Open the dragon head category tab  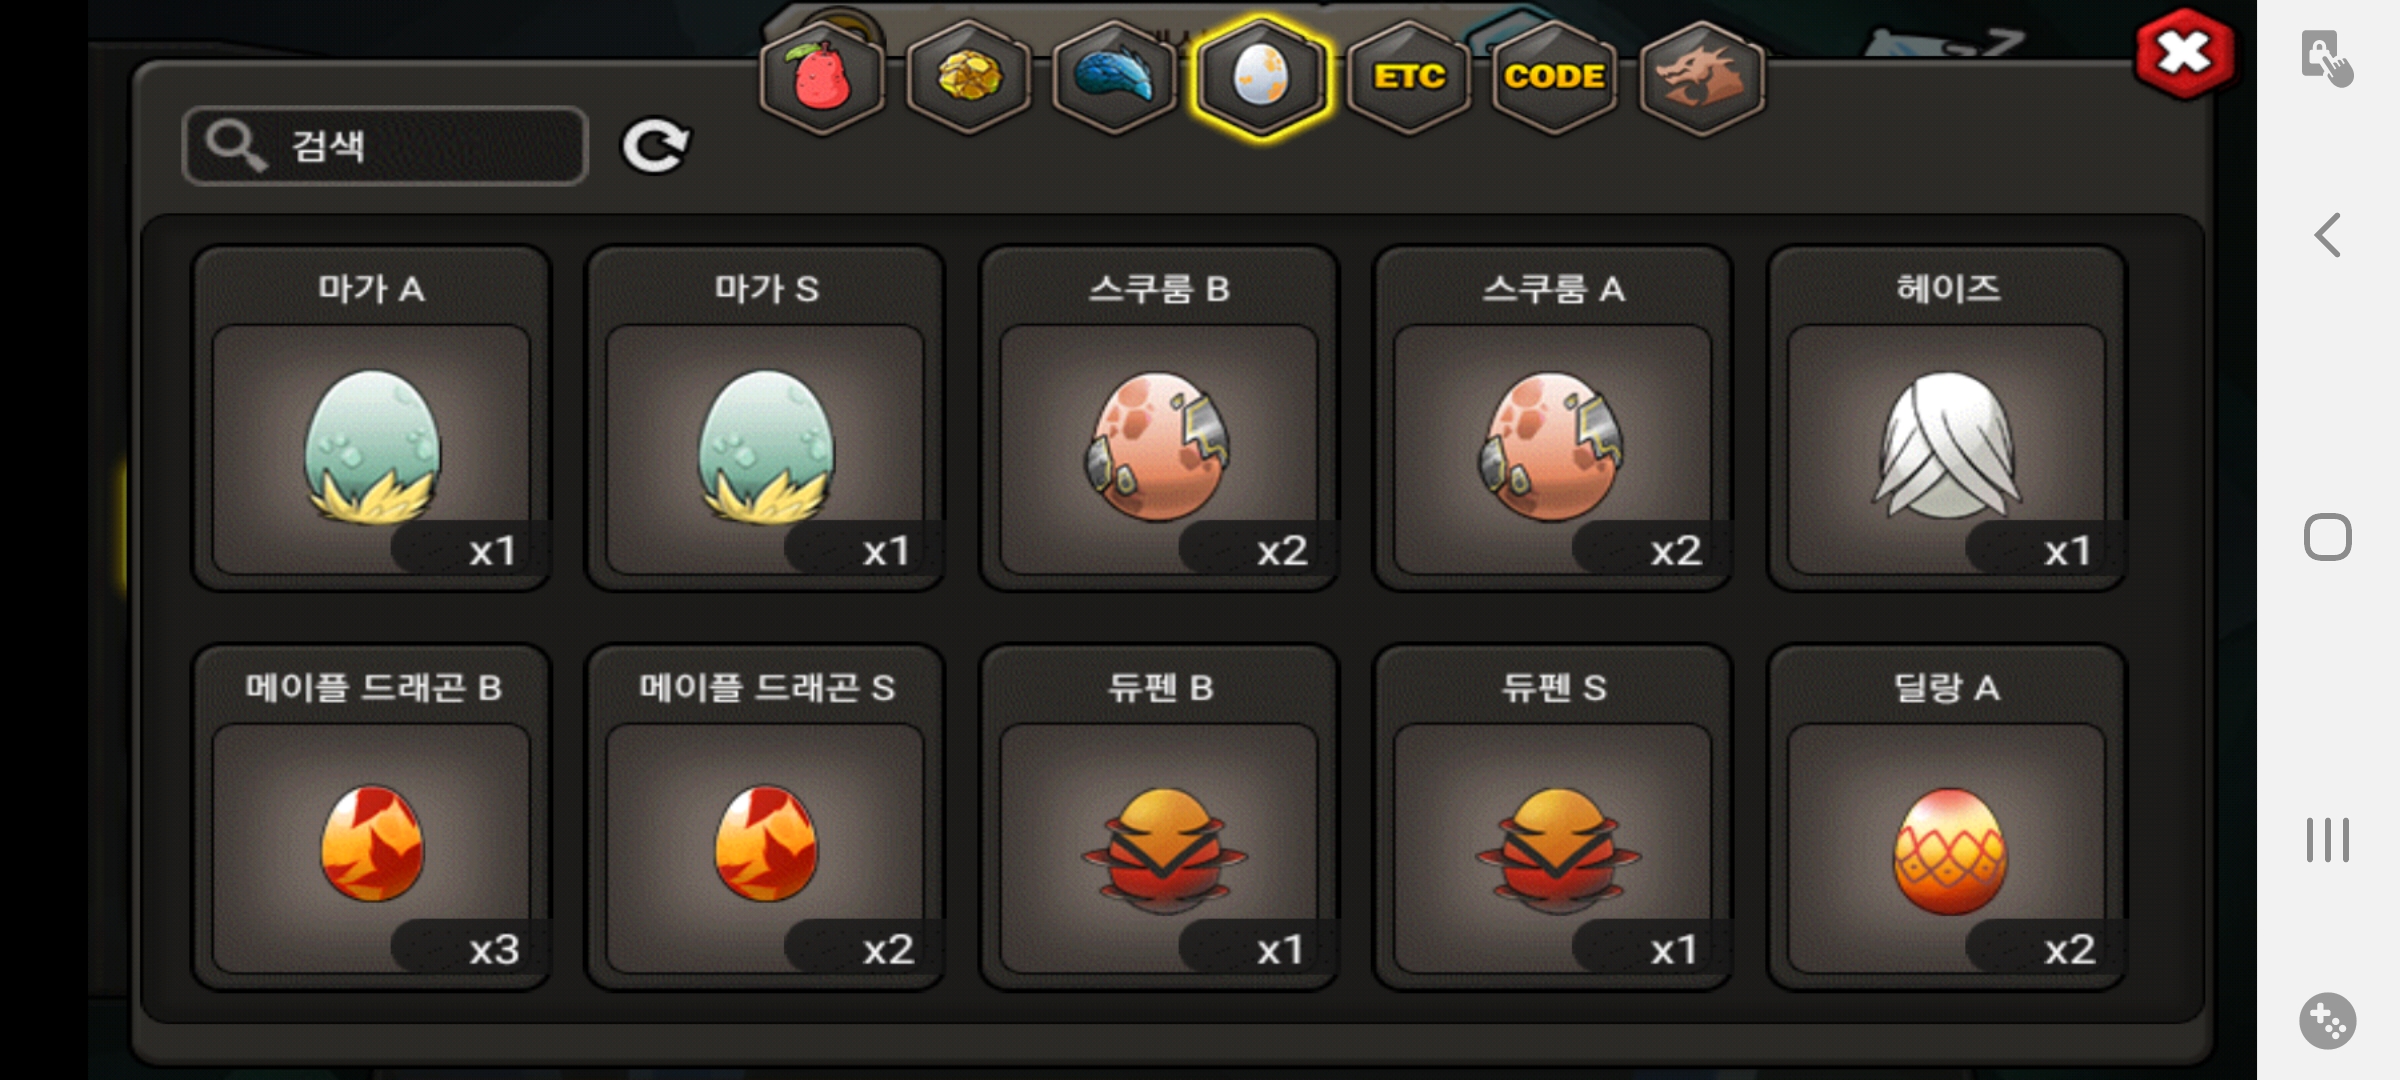click(x=1701, y=78)
